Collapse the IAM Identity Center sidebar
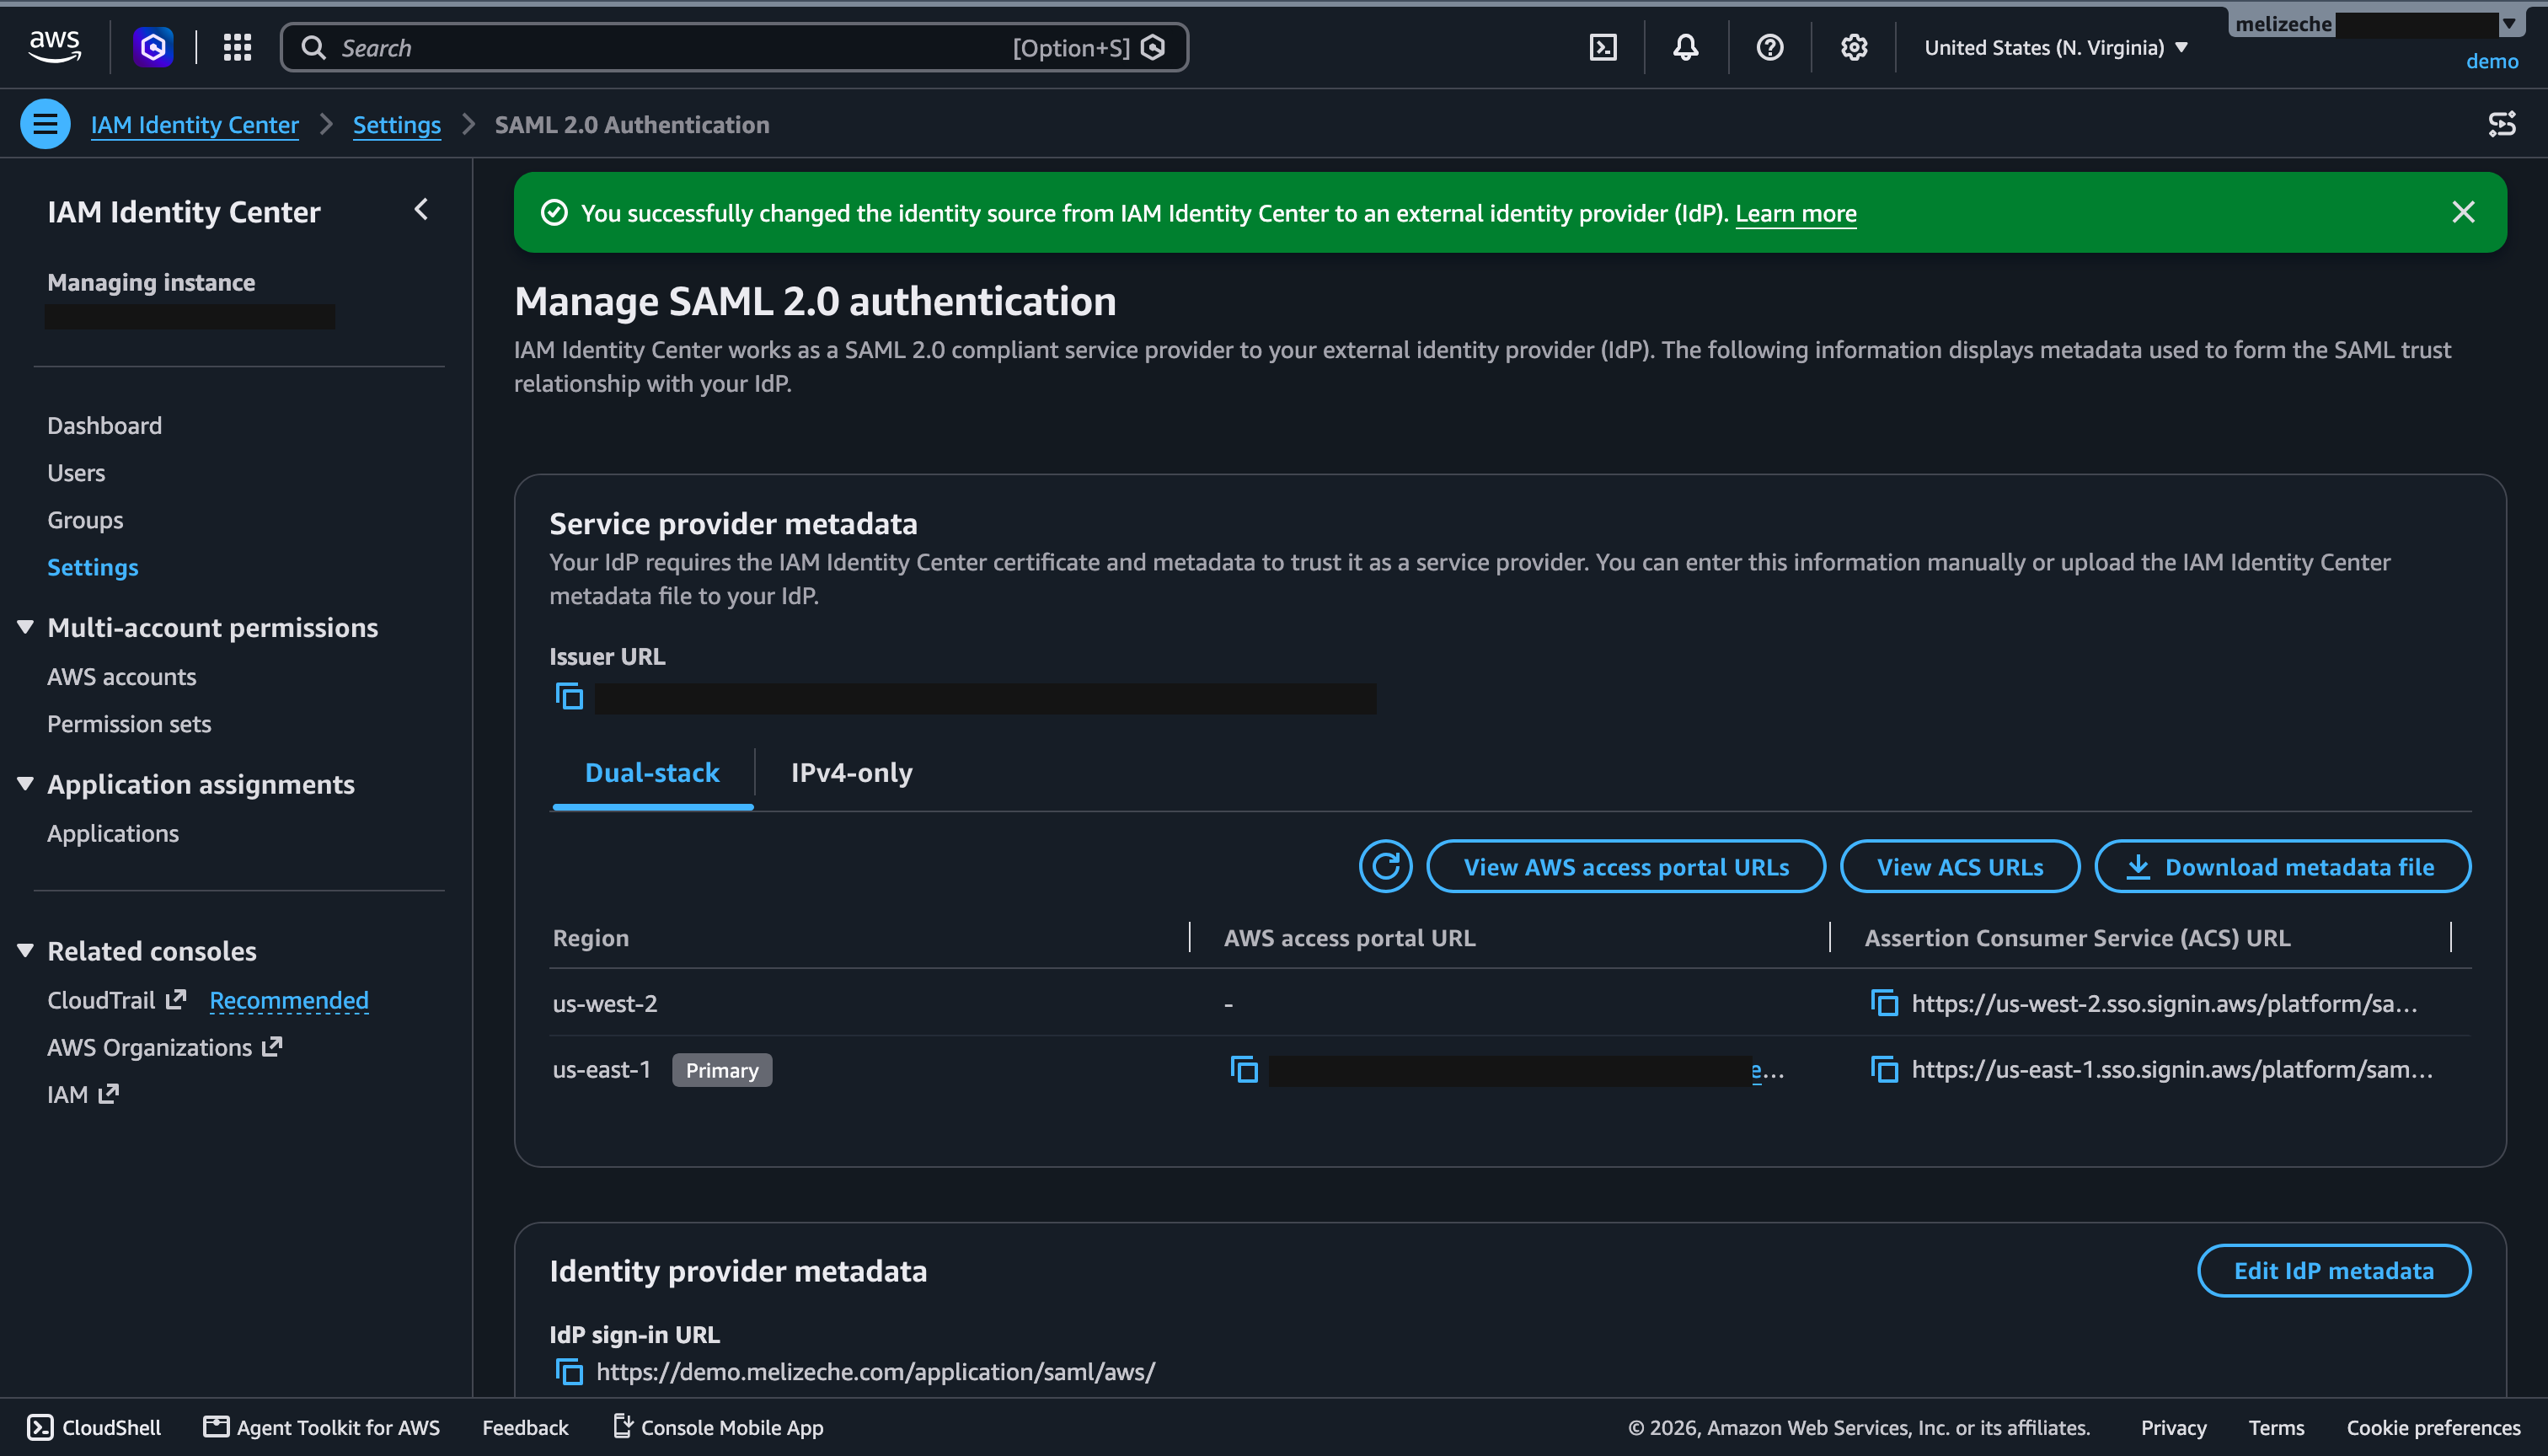 421,209
